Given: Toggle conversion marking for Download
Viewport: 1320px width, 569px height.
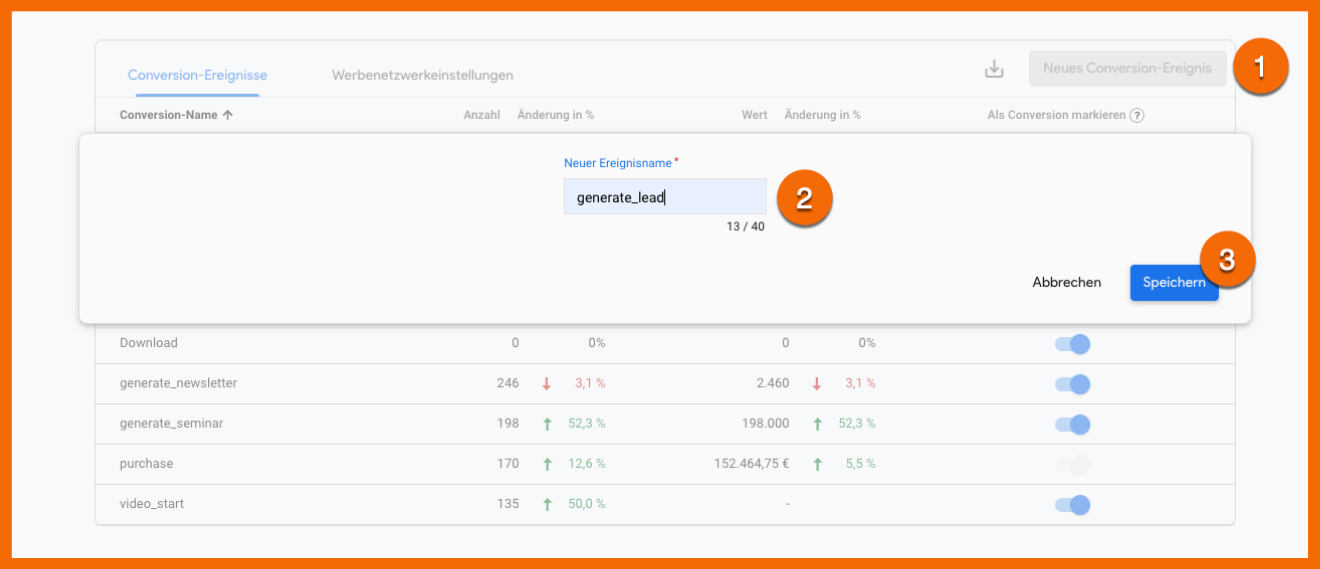Looking at the screenshot, I should [1072, 344].
